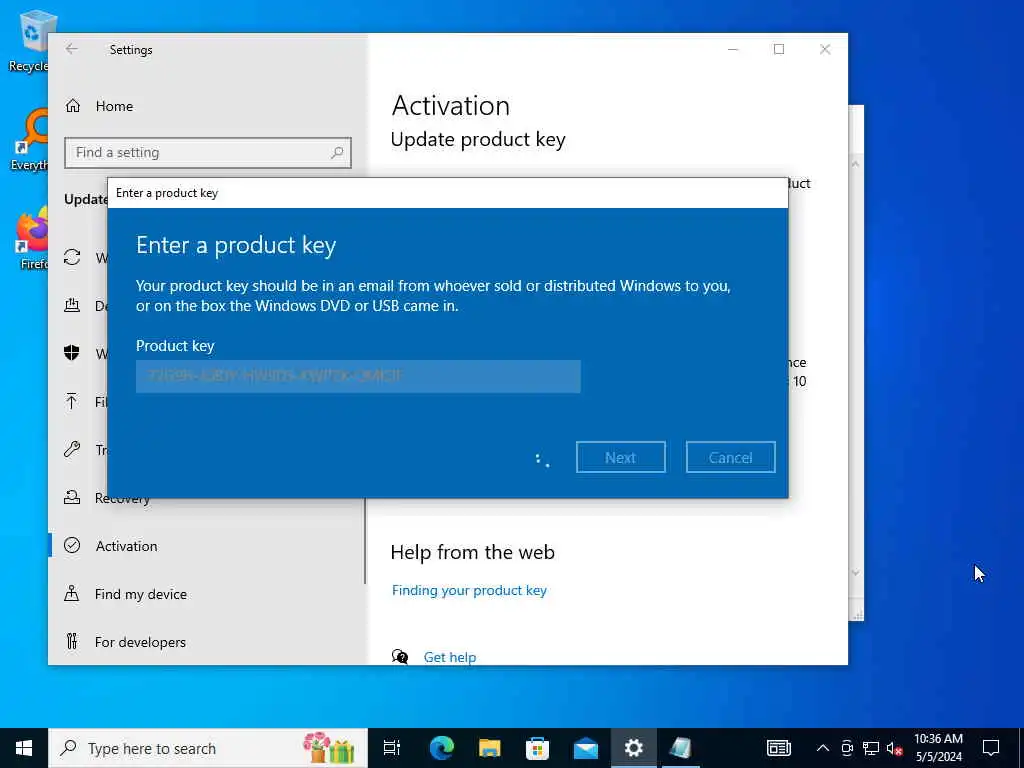The height and width of the screenshot is (768, 1024).
Task: Maximize the Settings window
Action: click(778, 49)
